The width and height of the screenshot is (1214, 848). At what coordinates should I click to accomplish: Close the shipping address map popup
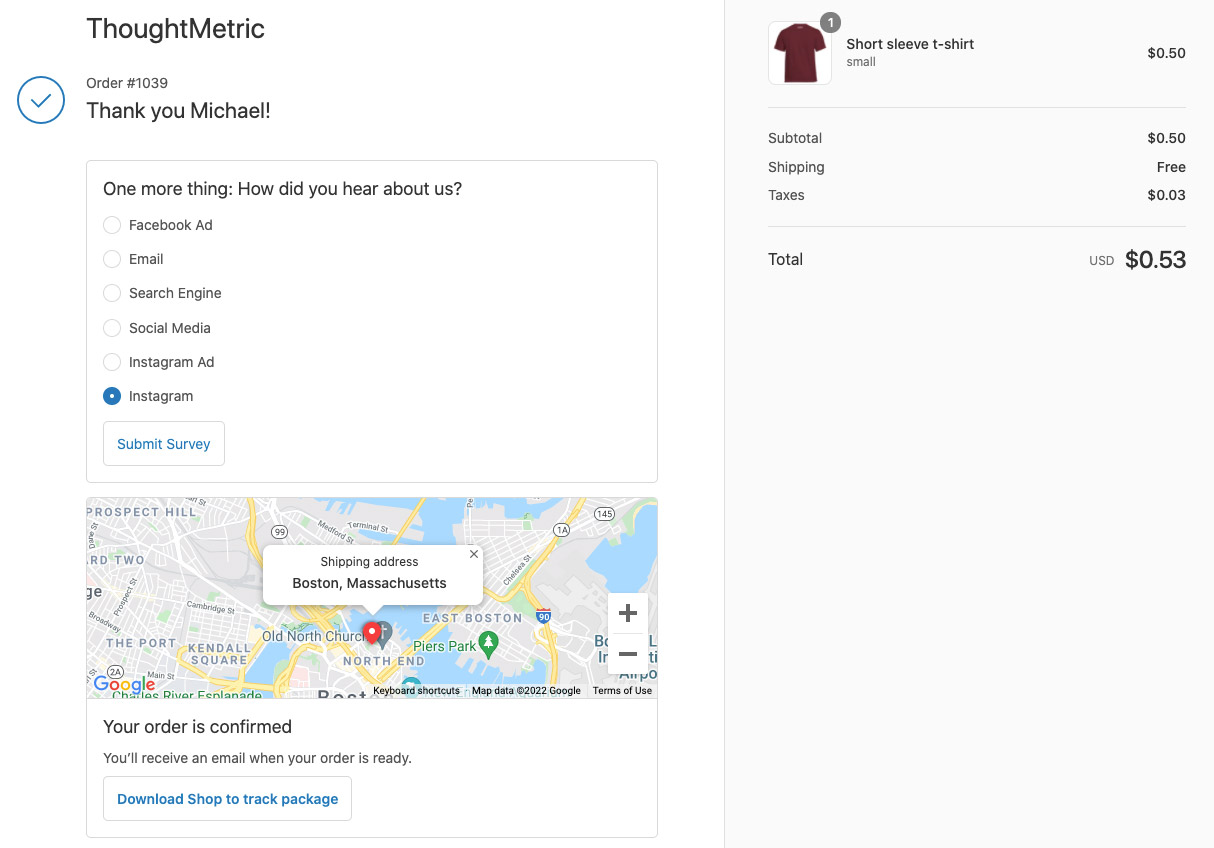click(474, 554)
